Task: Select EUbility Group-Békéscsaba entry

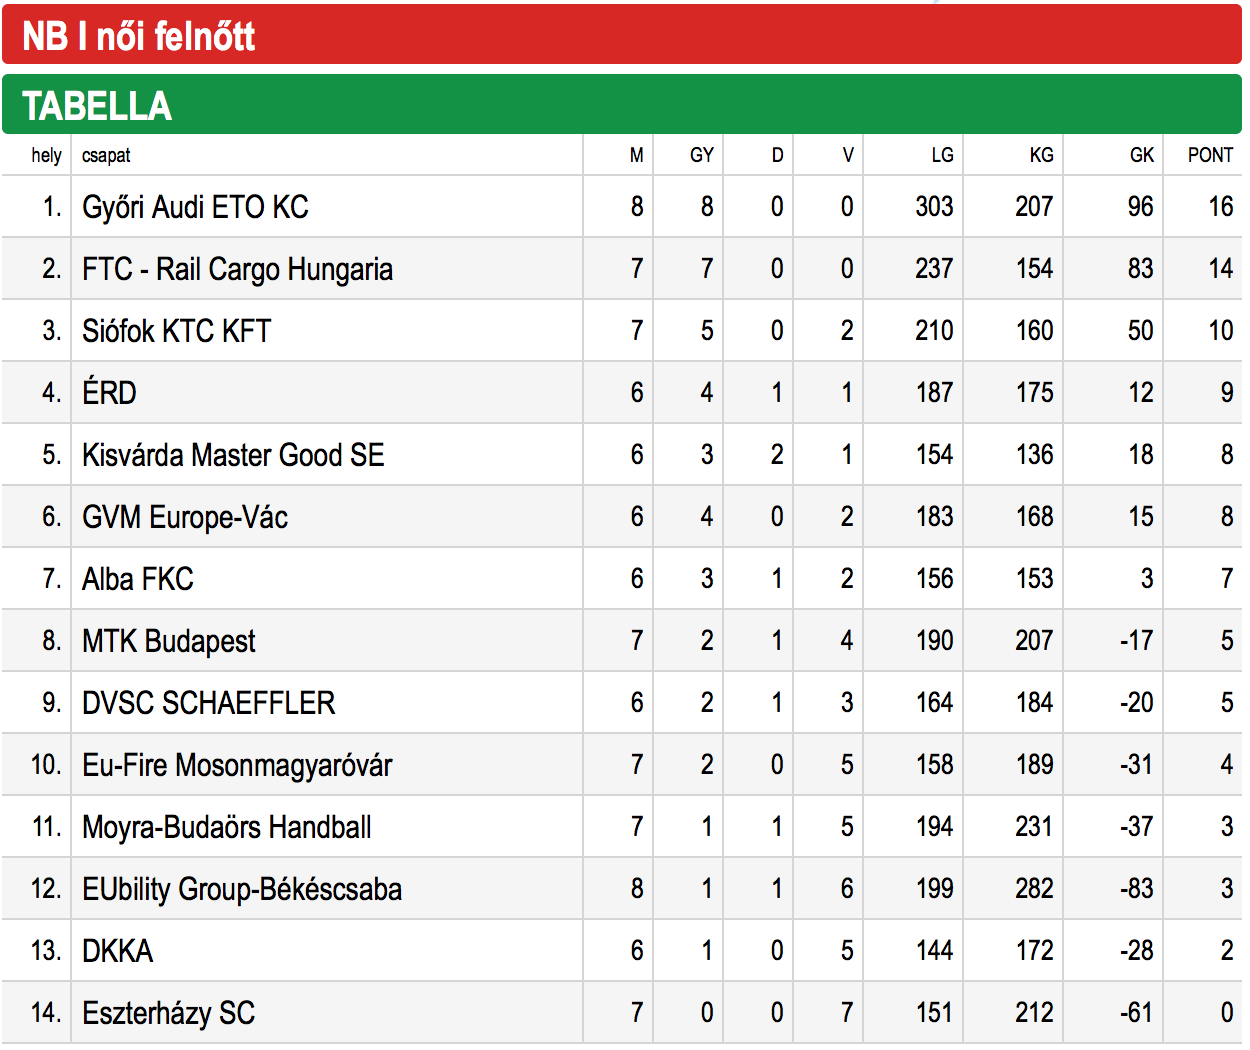Action: (242, 889)
